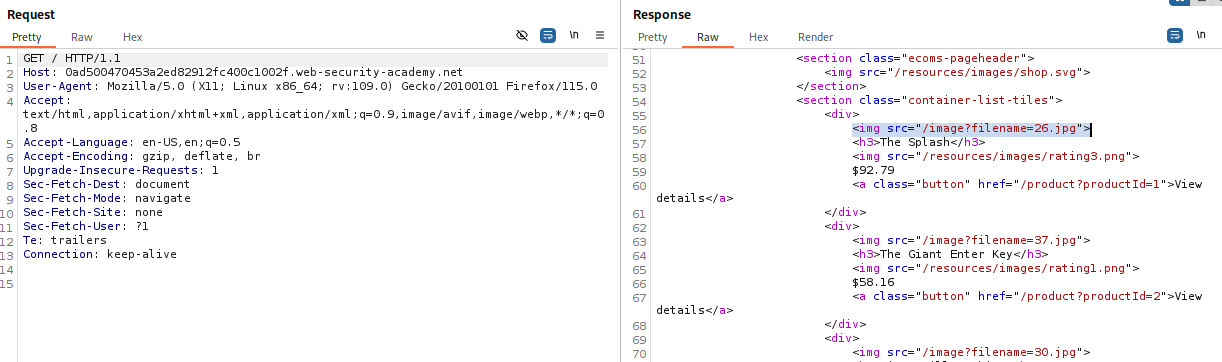Click the img filename=30.jpg line
This screenshot has height=362, width=1222.
point(970,353)
